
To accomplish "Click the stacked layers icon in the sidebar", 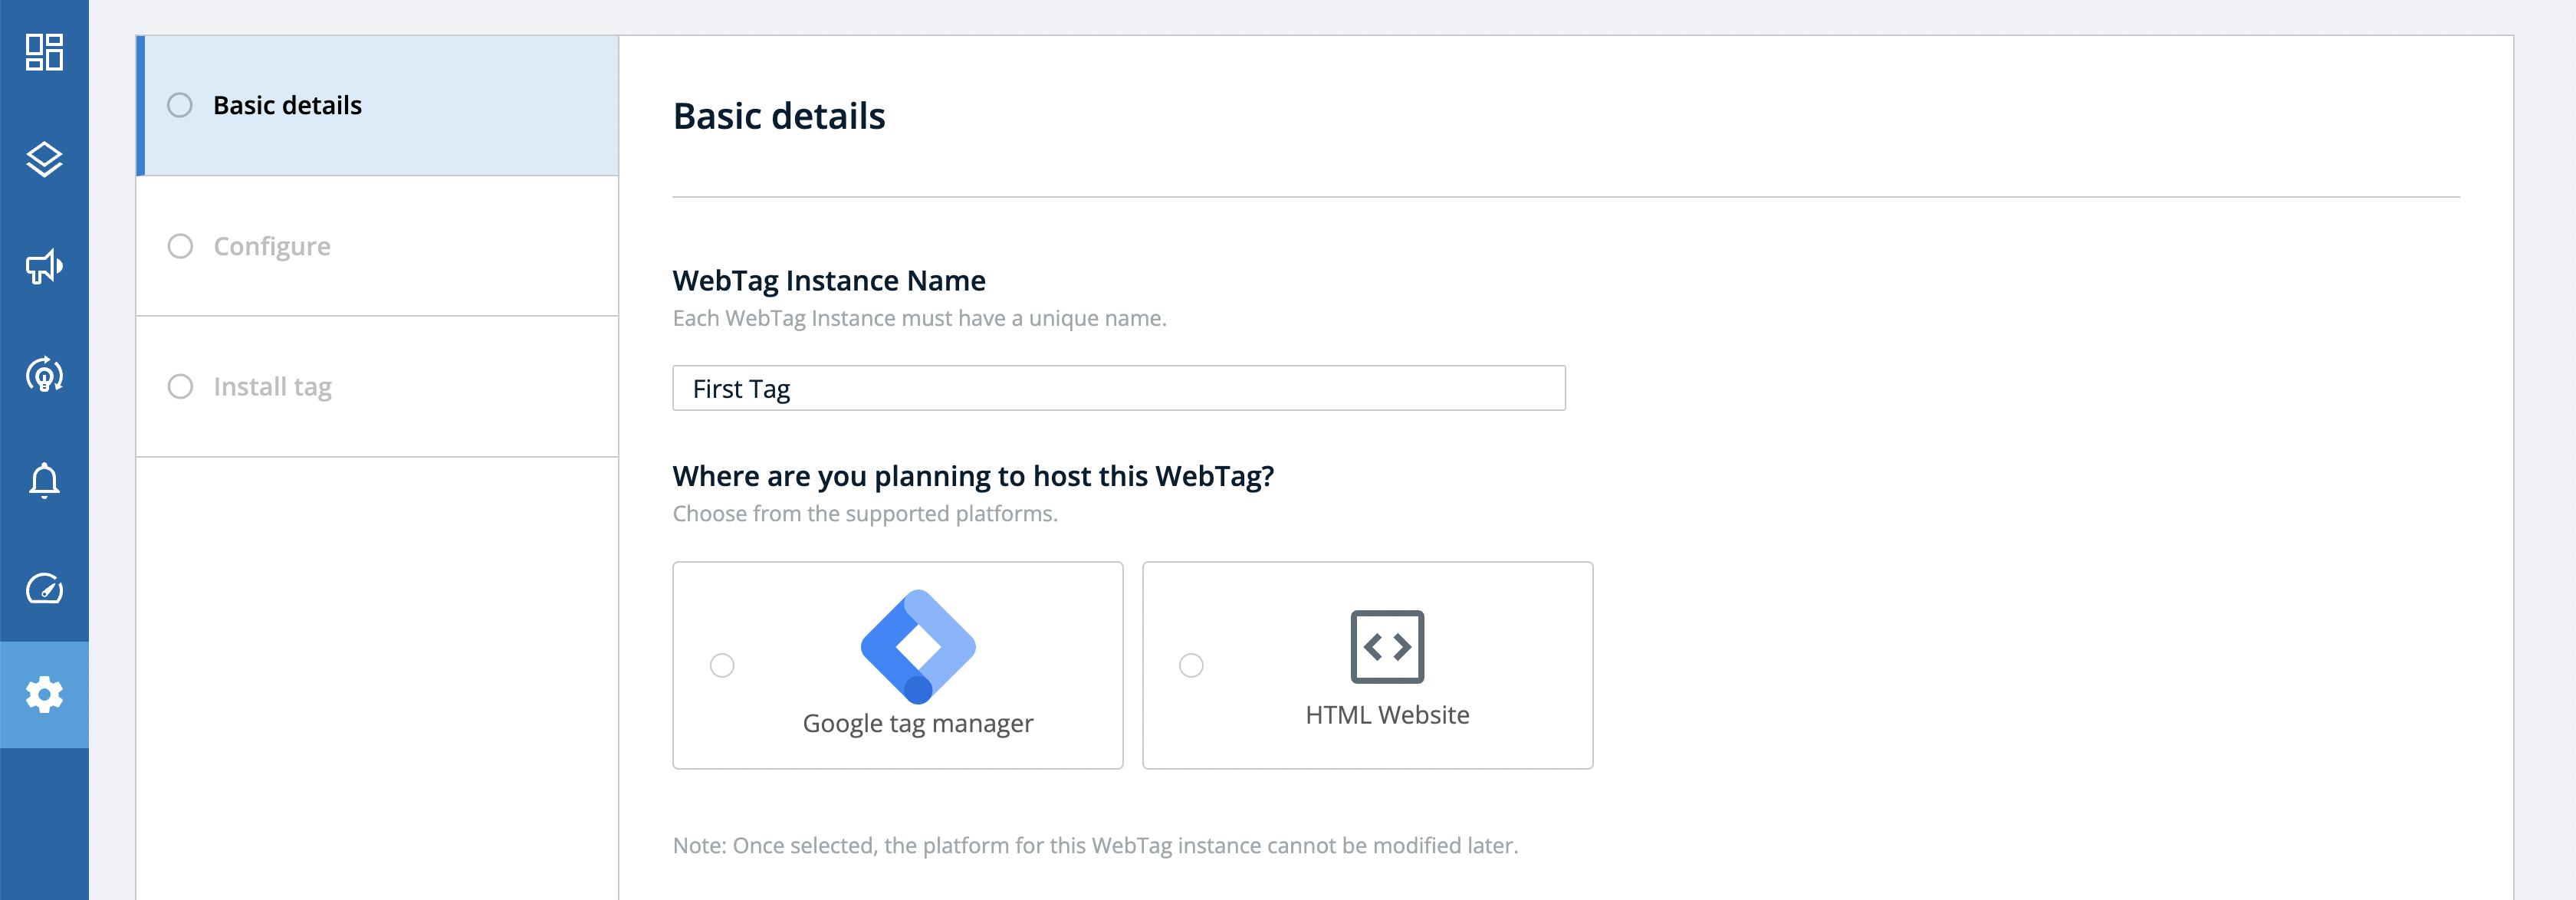I will tap(44, 160).
